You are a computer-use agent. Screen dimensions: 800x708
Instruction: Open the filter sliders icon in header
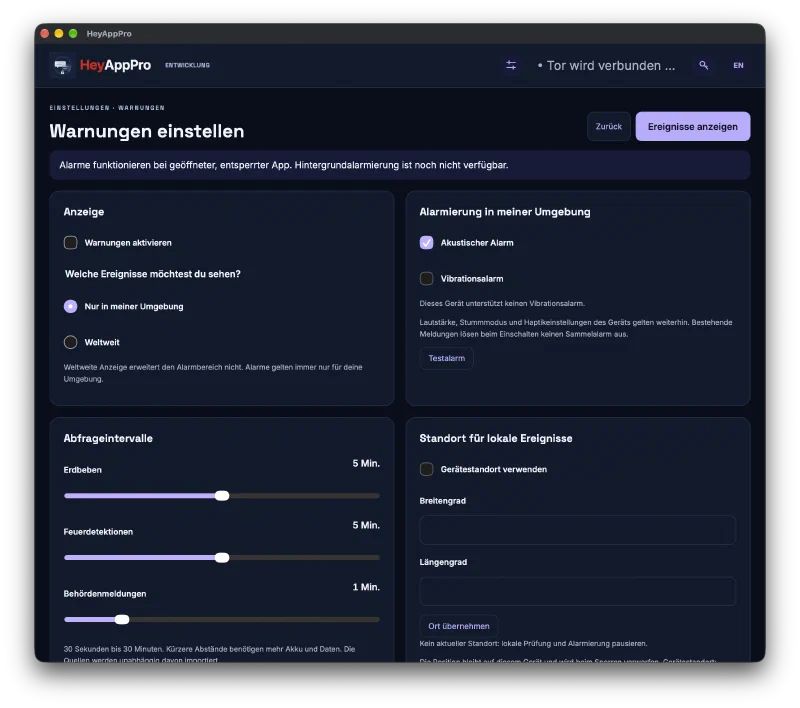tap(511, 65)
